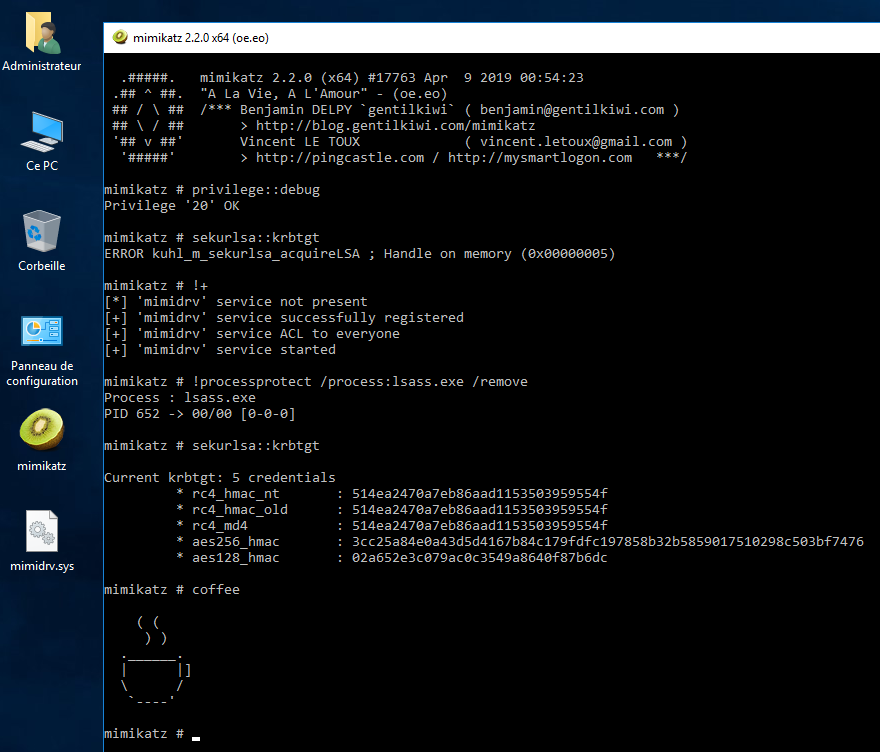Select the Ce PC desktop icon
880x752 pixels.
click(42, 132)
